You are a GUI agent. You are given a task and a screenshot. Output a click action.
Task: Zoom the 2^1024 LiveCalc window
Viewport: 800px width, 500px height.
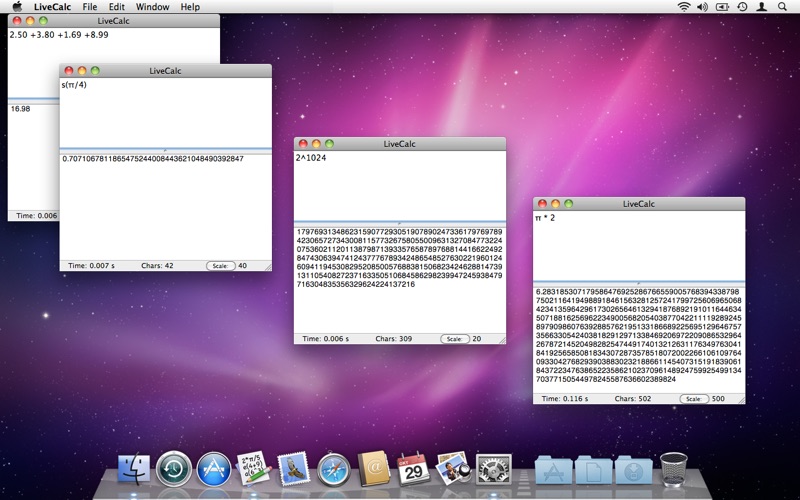[x=330, y=144]
